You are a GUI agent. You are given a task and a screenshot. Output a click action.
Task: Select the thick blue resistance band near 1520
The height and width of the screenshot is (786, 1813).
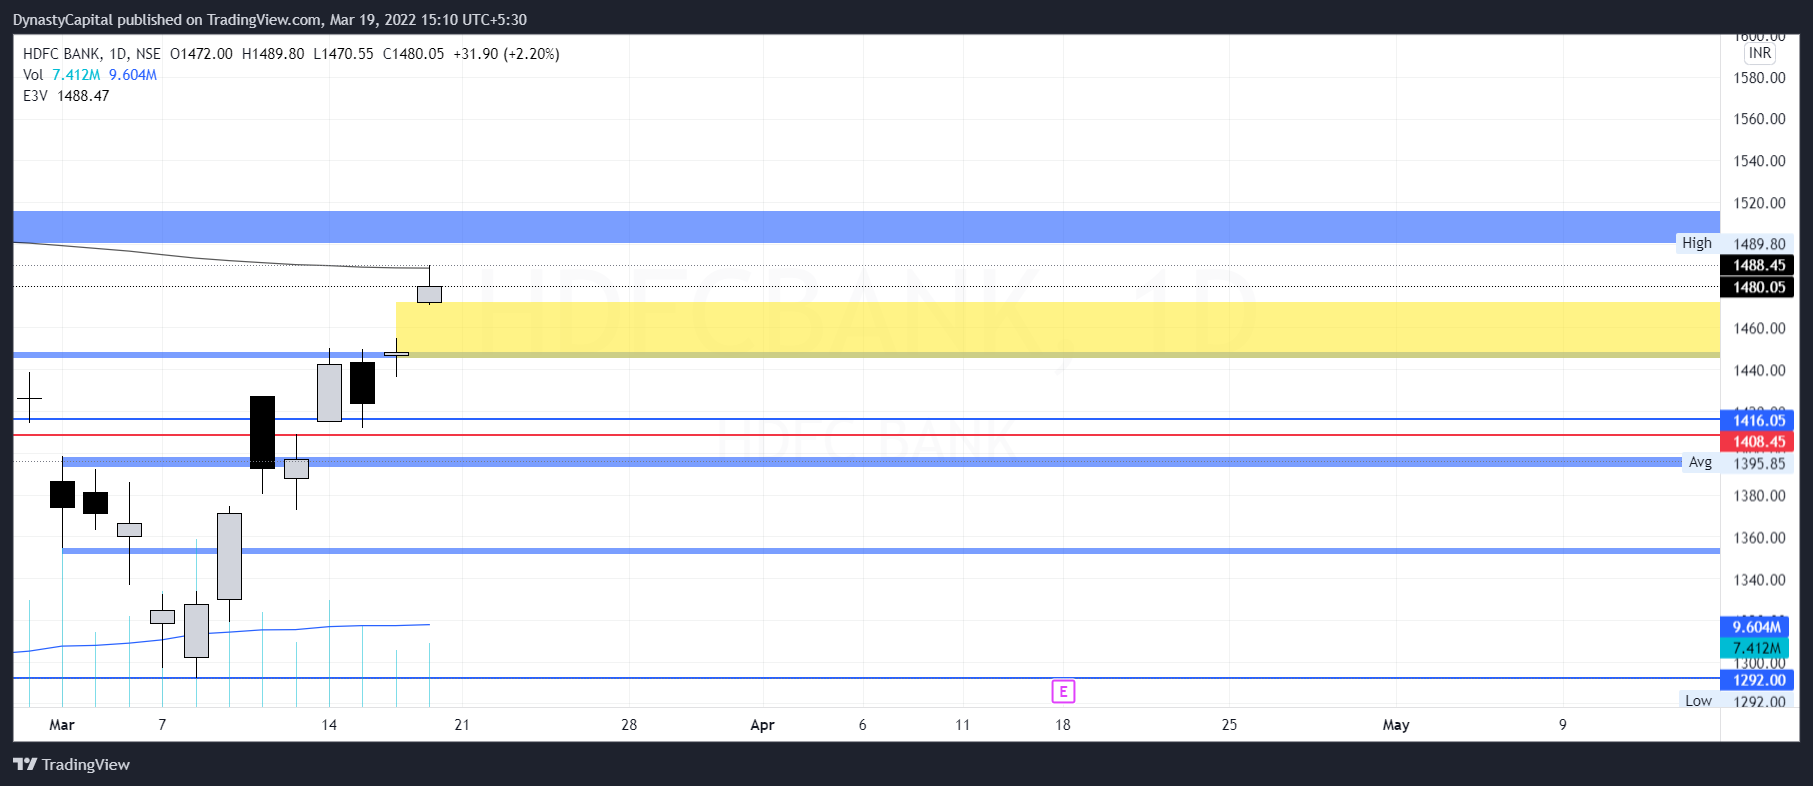click(866, 227)
